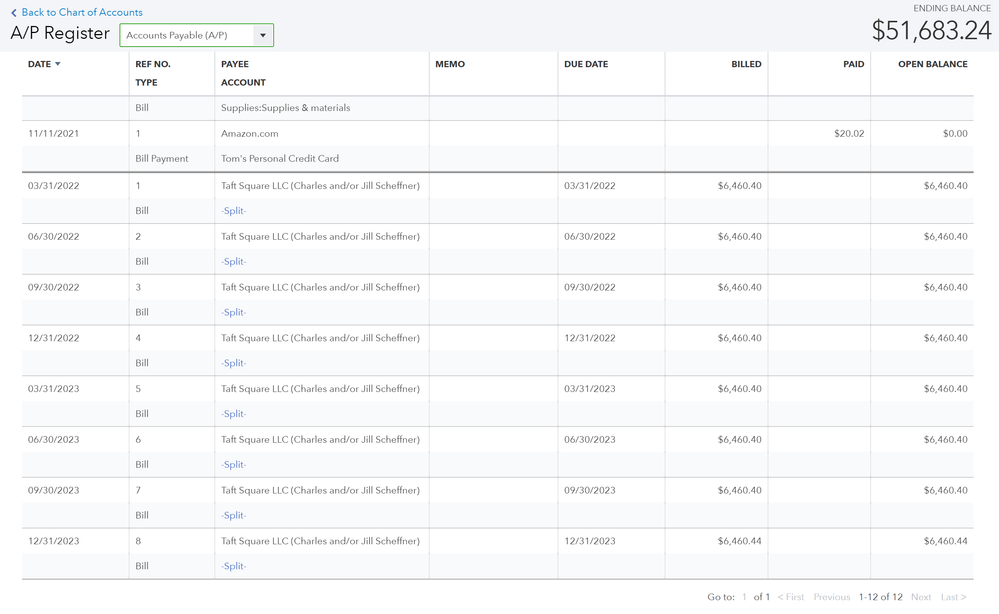Click the Back to Chart of Accounts link
Viewport: 999px width, 614px height.
click(x=81, y=12)
